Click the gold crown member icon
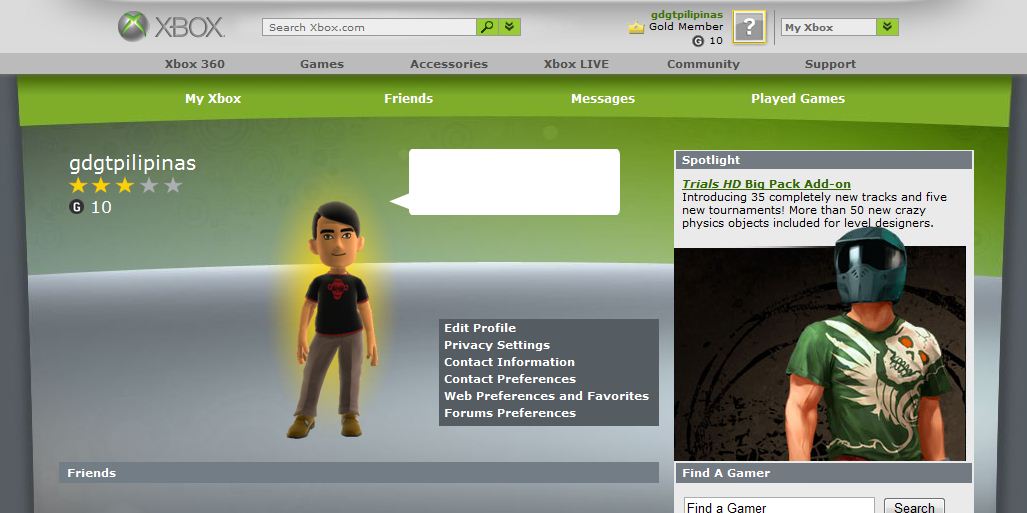The image size is (1027, 513). coord(636,28)
